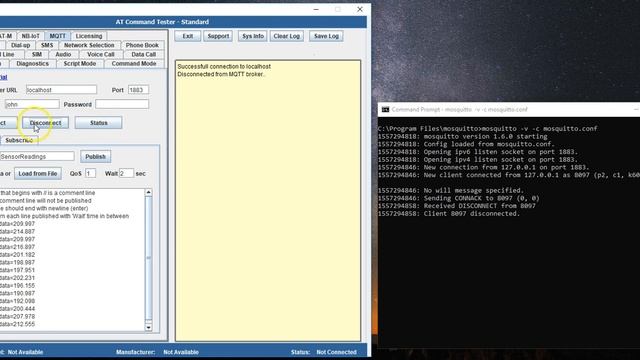The width and height of the screenshot is (640, 360).
Task: Click 'Client 8097 disconnected' line in Command Prompt
Action: point(449,214)
